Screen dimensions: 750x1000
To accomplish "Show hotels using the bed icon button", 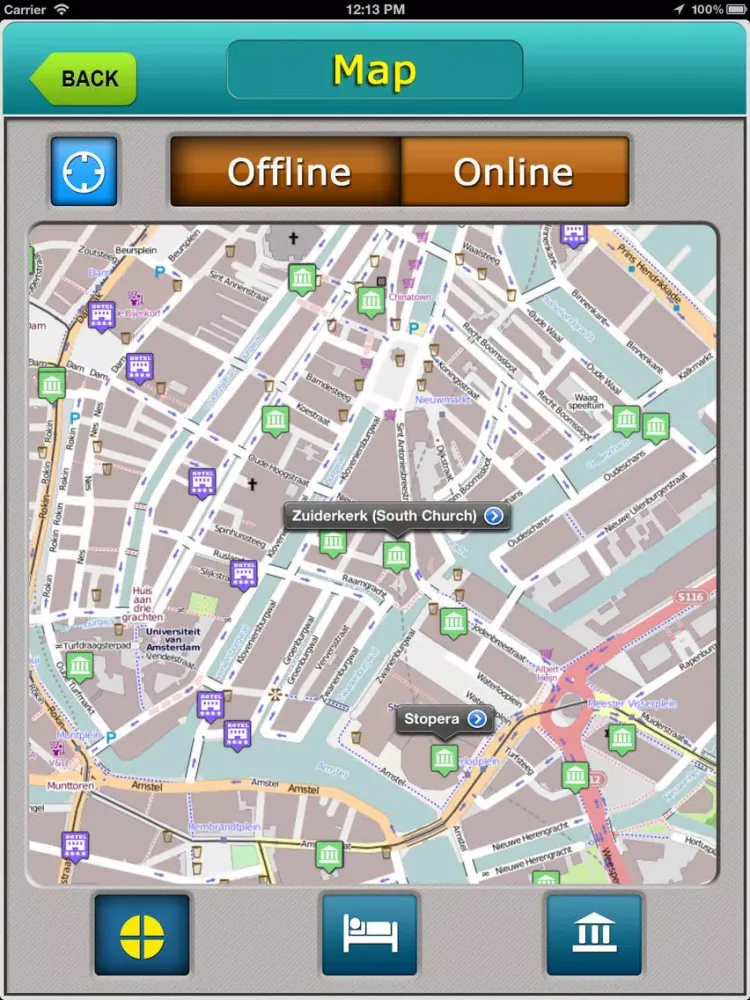I will click(x=370, y=935).
